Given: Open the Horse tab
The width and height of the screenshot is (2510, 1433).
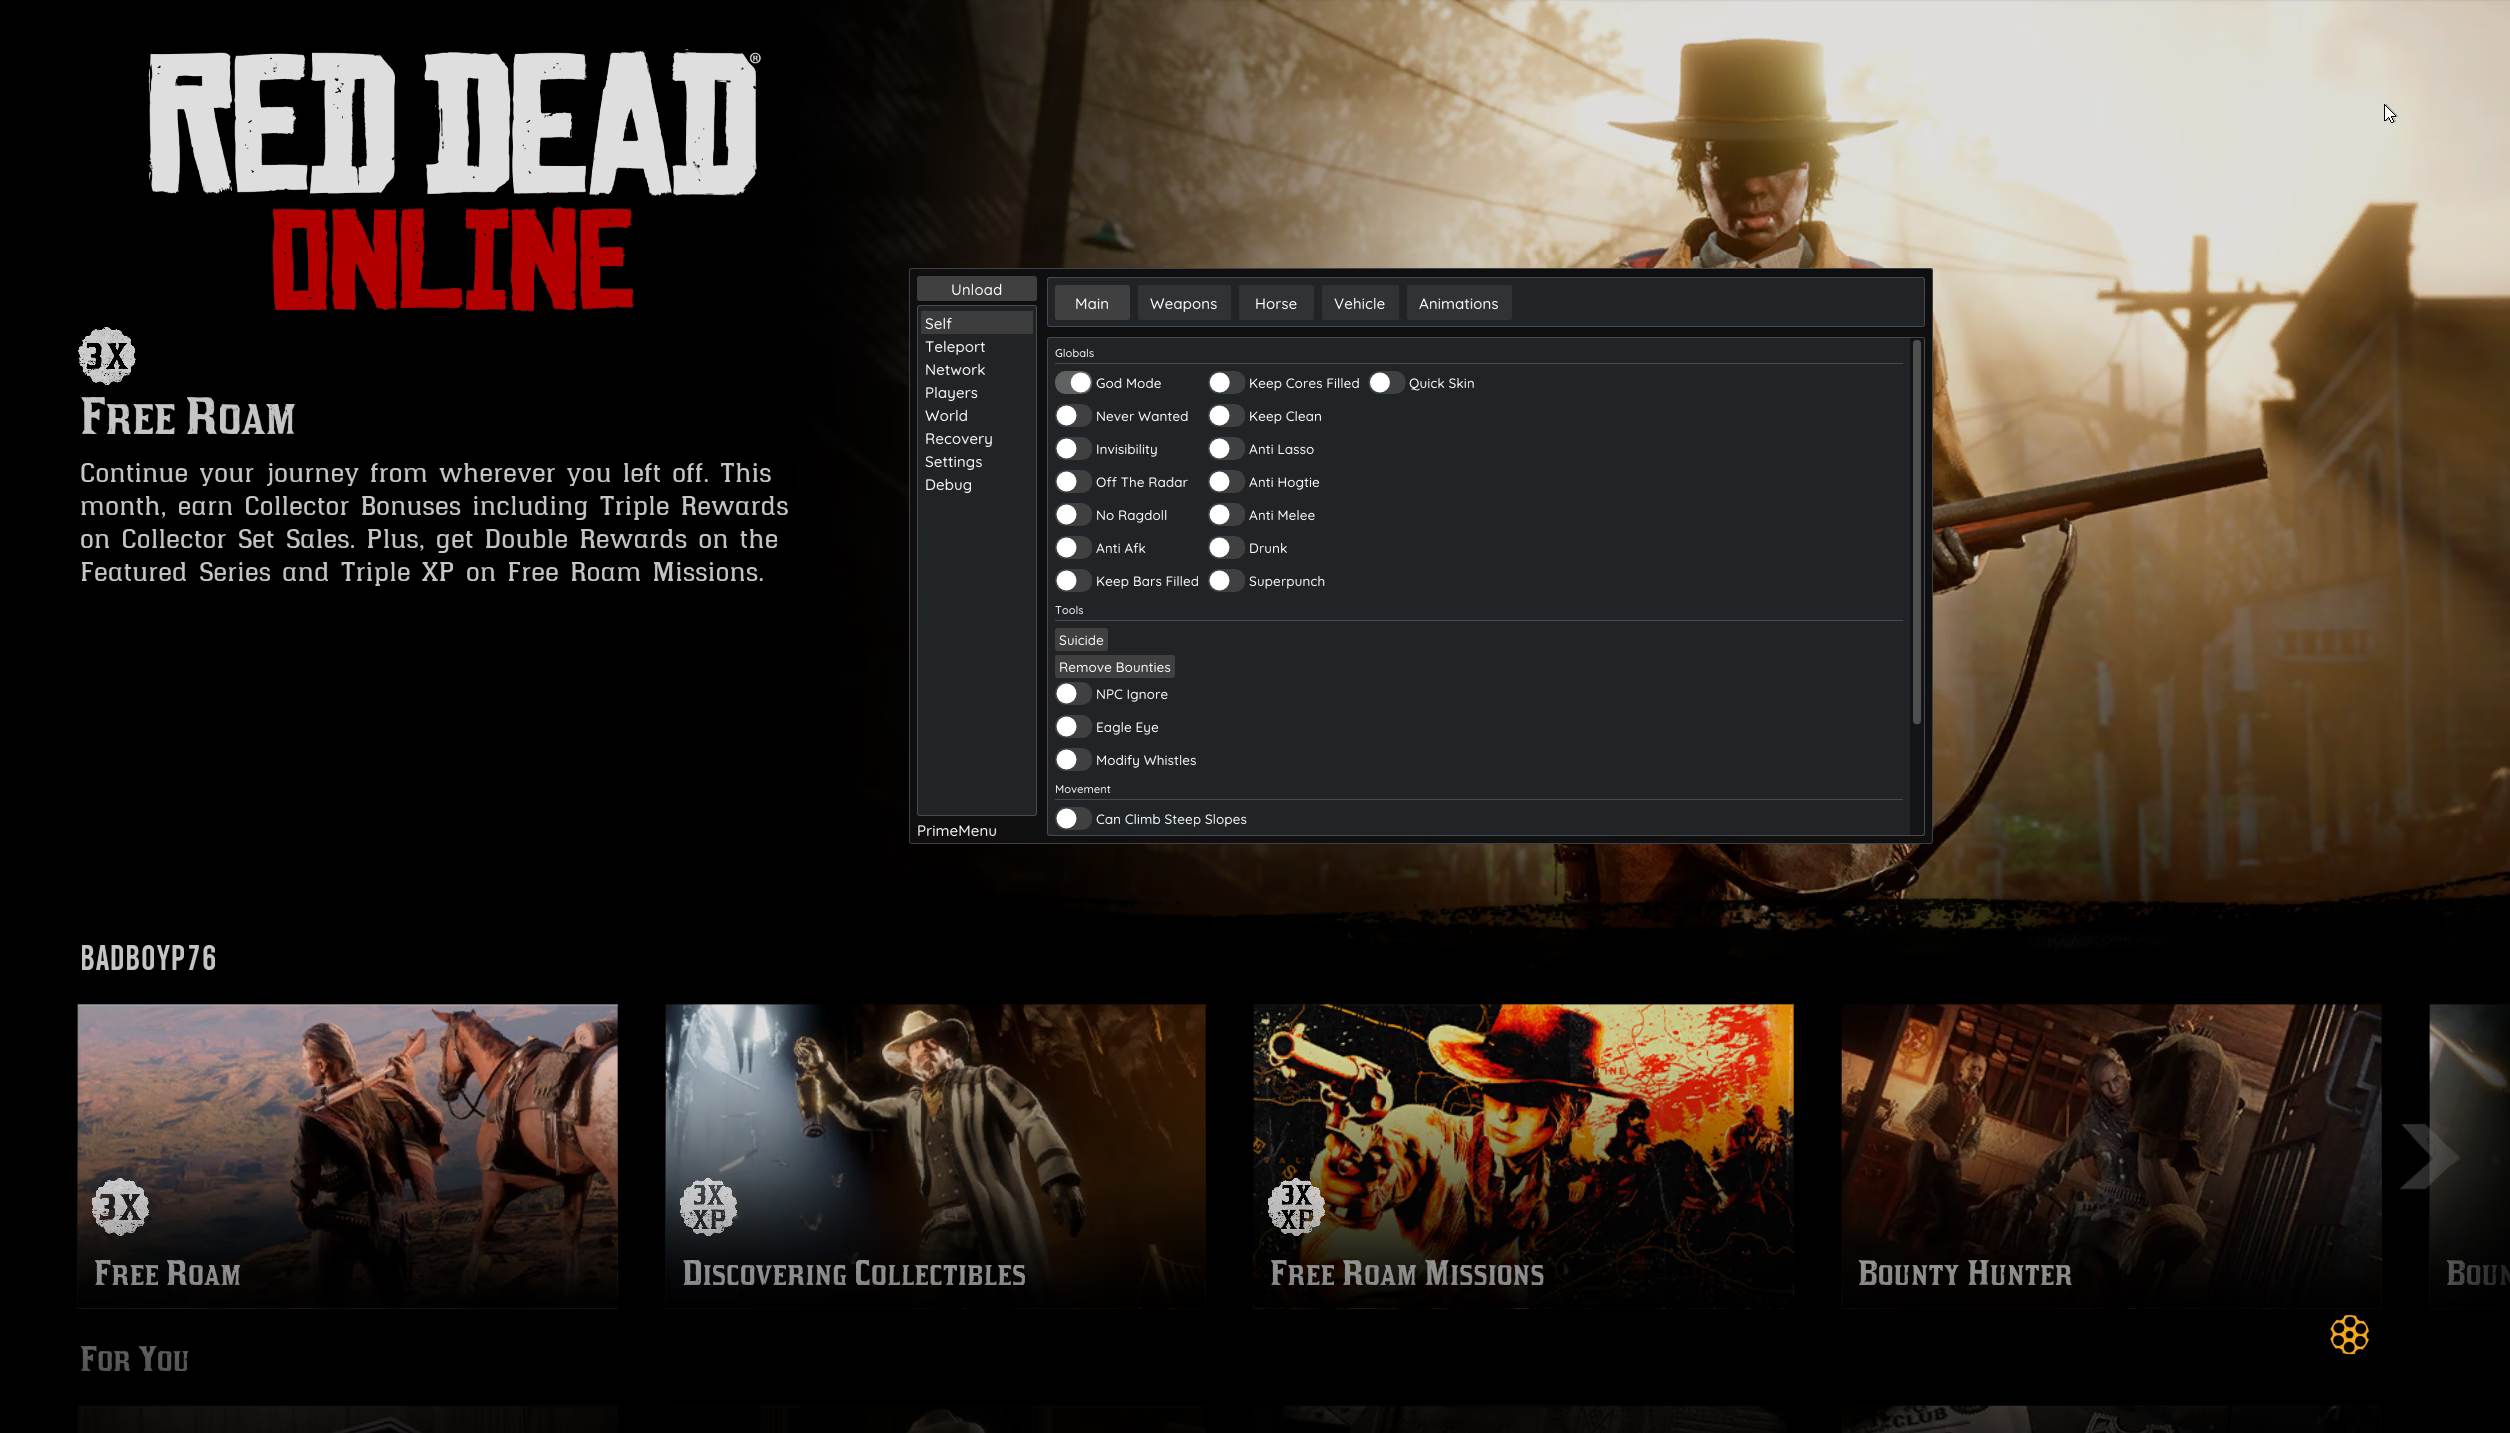Looking at the screenshot, I should (x=1275, y=303).
